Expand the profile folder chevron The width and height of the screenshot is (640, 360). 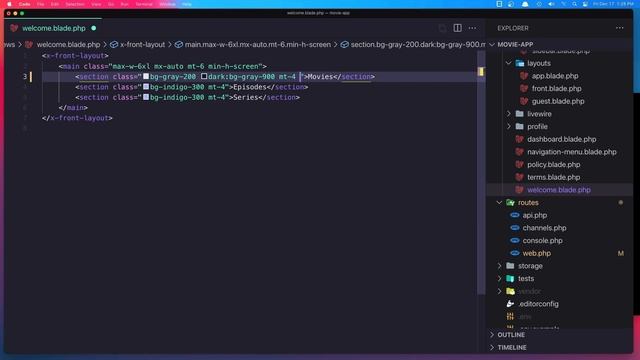click(509, 127)
